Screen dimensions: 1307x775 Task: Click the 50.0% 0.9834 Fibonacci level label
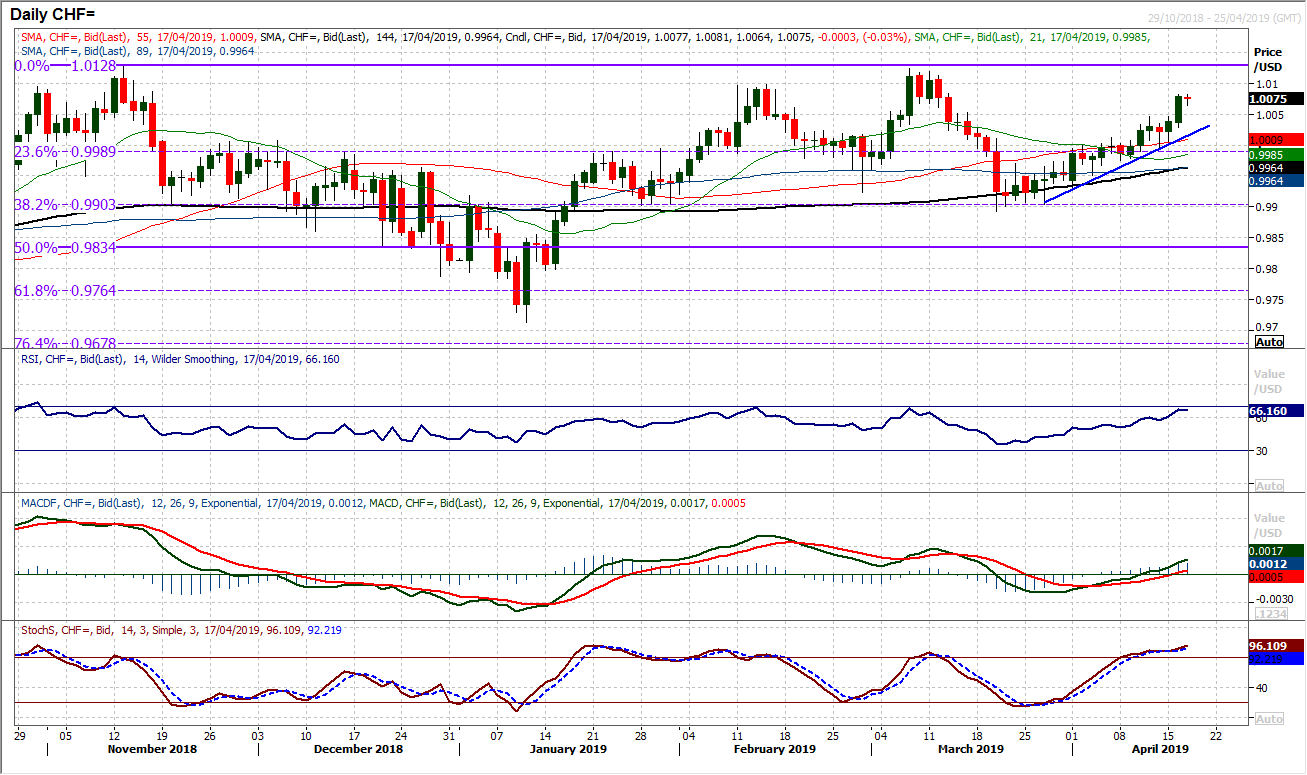(66, 247)
